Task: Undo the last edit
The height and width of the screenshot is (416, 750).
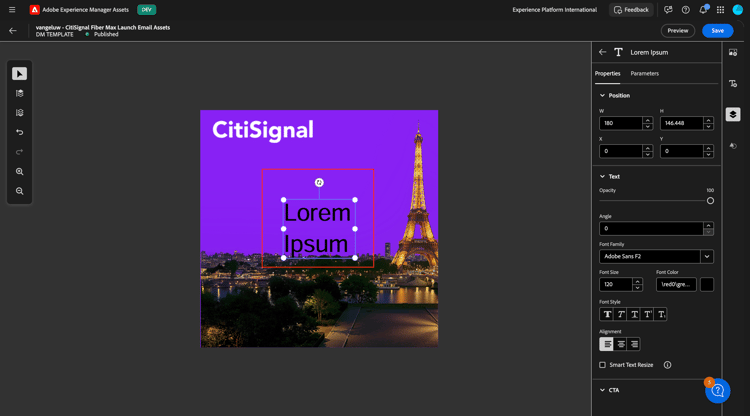Action: pos(20,132)
